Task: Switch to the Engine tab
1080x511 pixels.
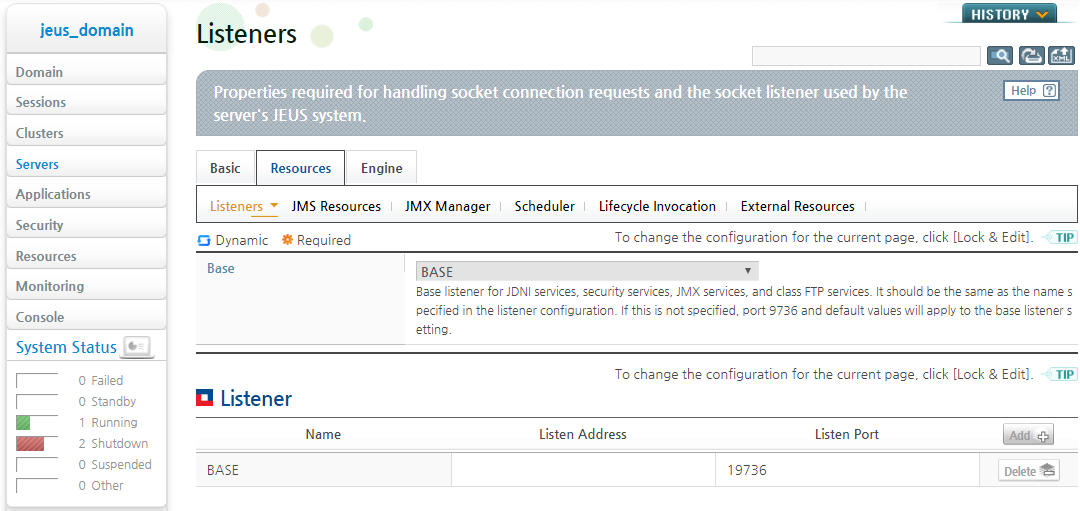Action: pyautogui.click(x=382, y=168)
